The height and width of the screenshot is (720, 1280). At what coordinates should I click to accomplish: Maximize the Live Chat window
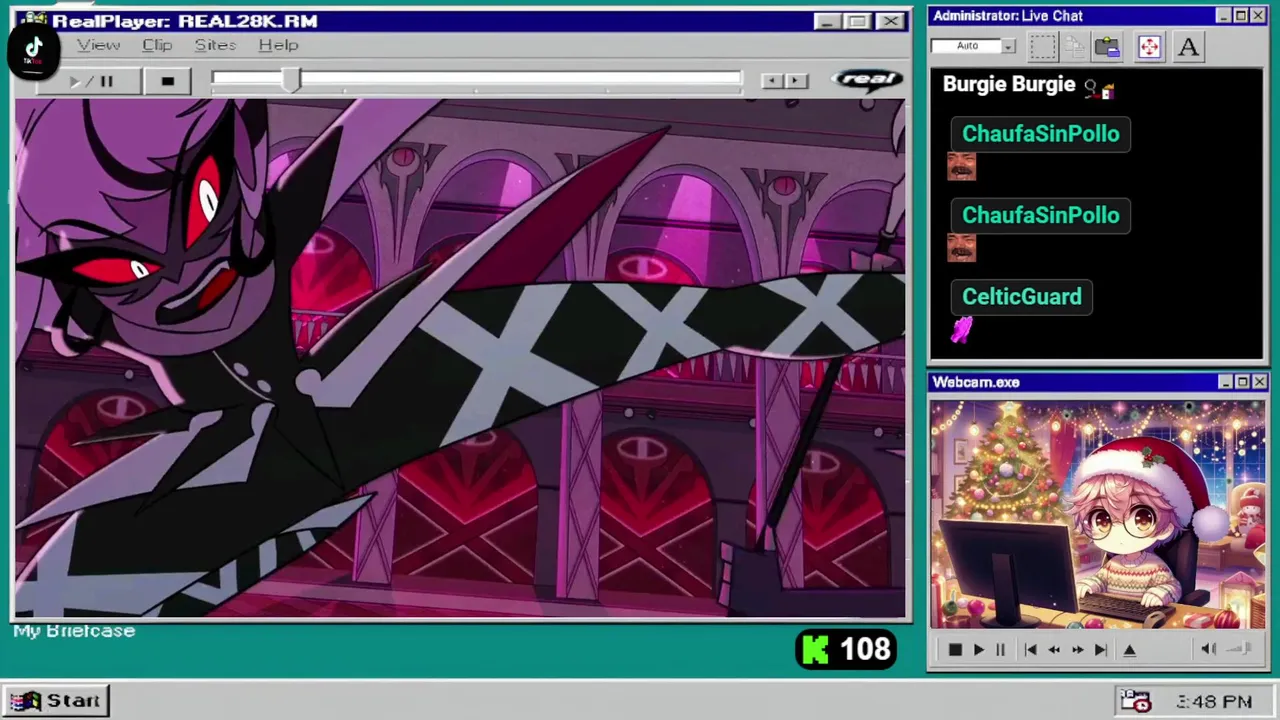click(1241, 16)
